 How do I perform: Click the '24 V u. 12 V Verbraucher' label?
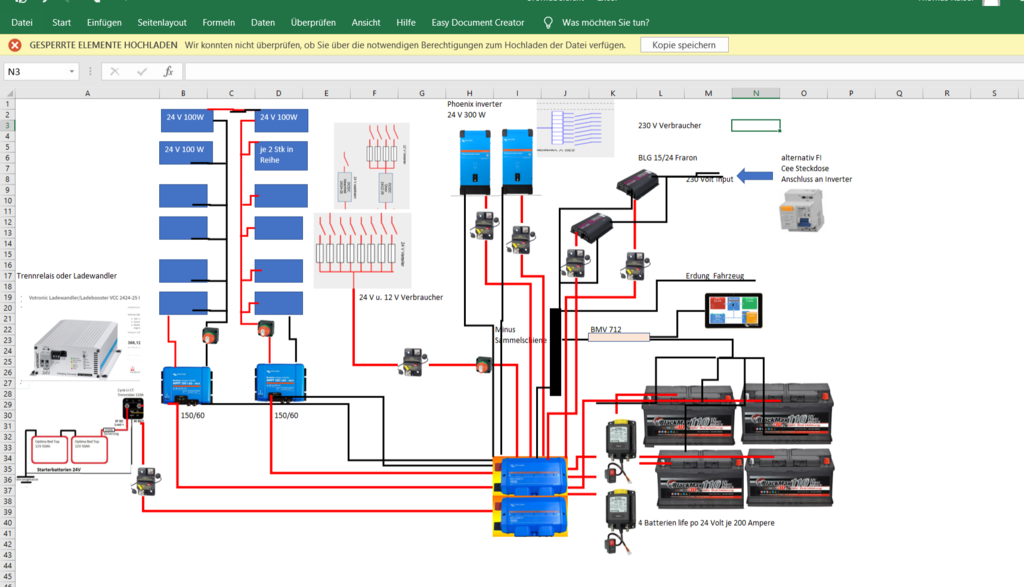[401, 297]
